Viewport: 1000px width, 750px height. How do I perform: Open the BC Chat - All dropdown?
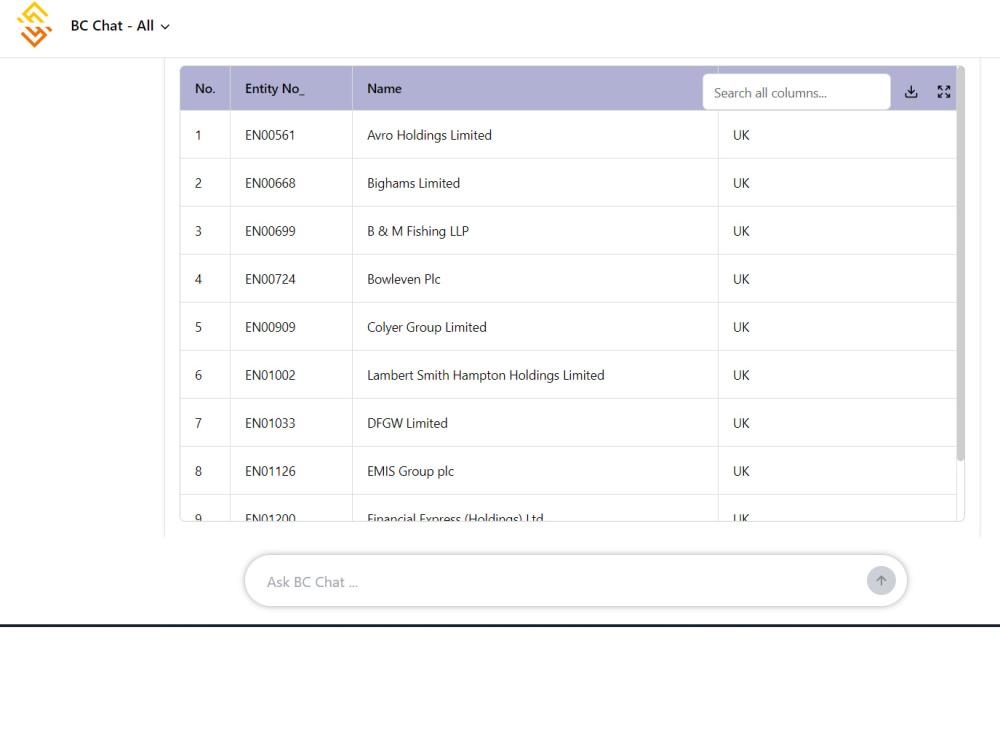(x=120, y=26)
